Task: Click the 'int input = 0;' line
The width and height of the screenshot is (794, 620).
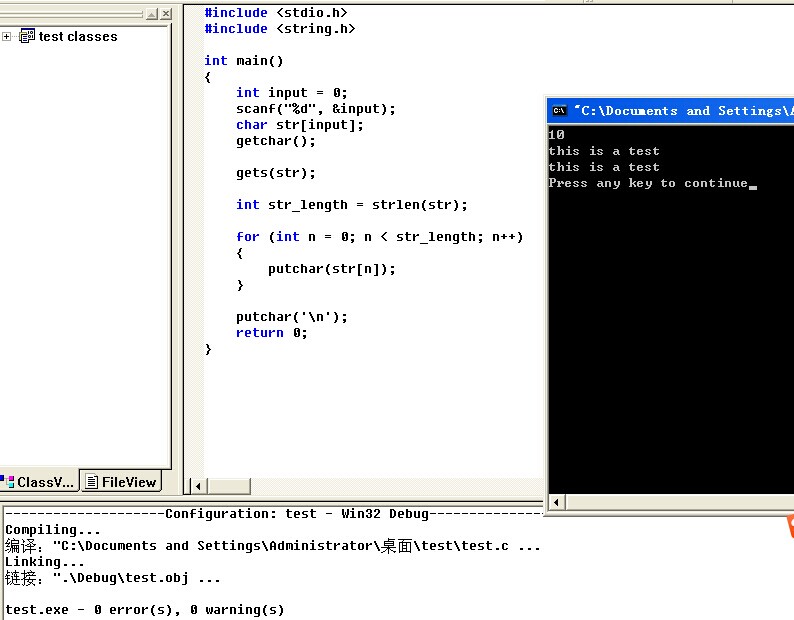Action: [x=292, y=93]
